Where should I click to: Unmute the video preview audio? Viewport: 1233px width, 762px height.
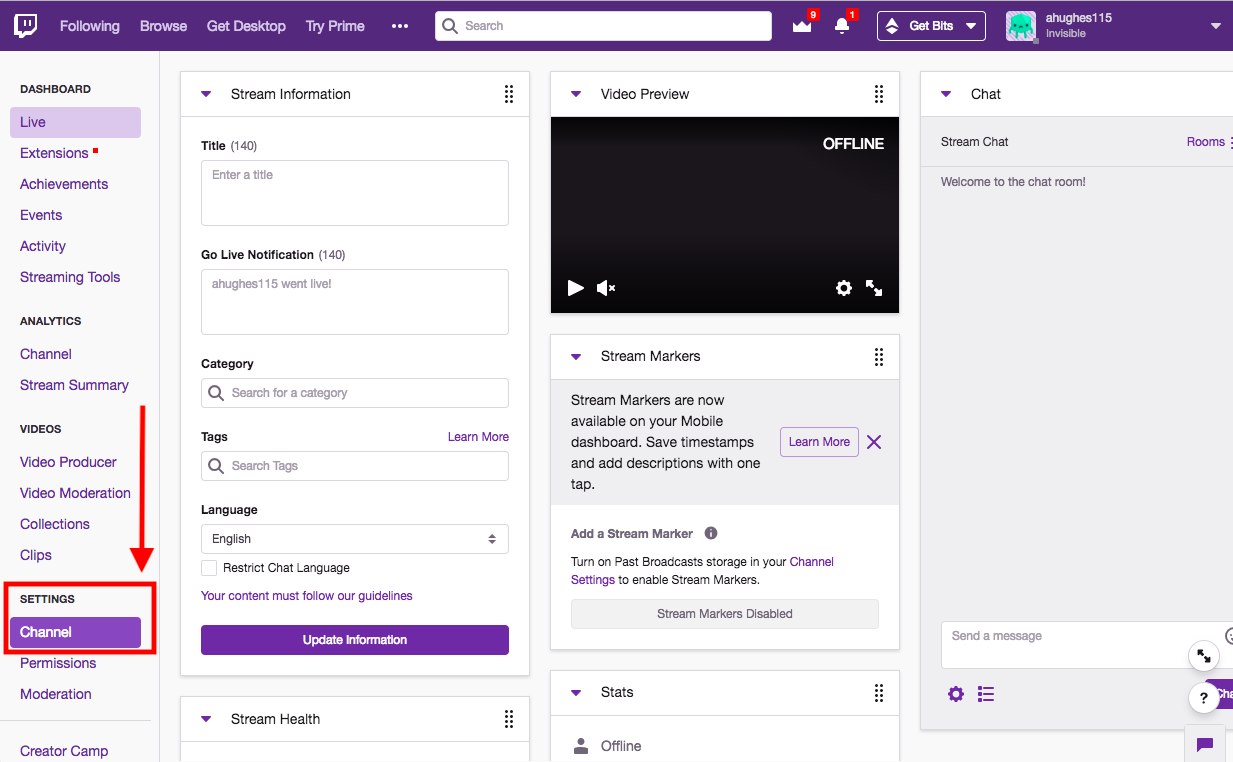(606, 288)
